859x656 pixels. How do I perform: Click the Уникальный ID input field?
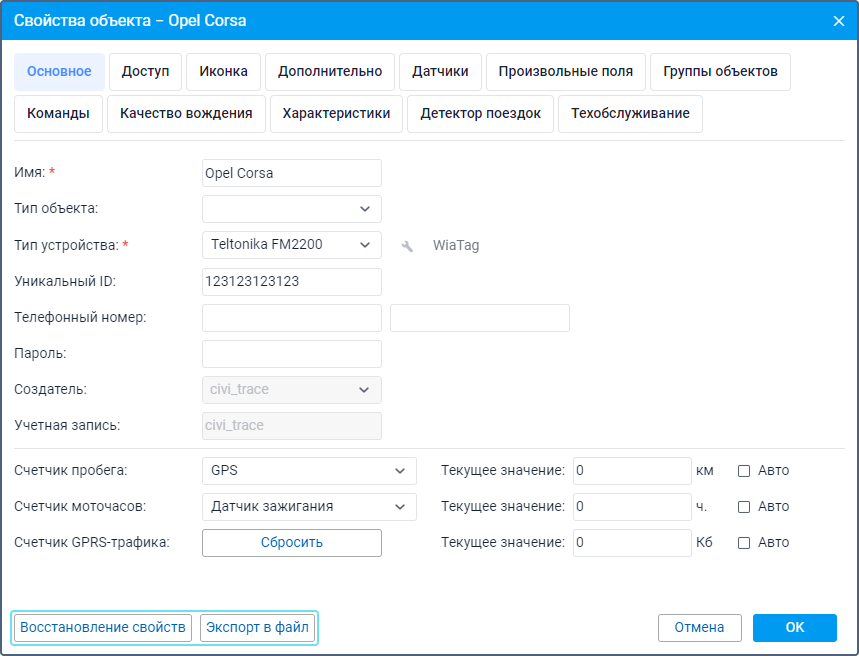click(292, 282)
